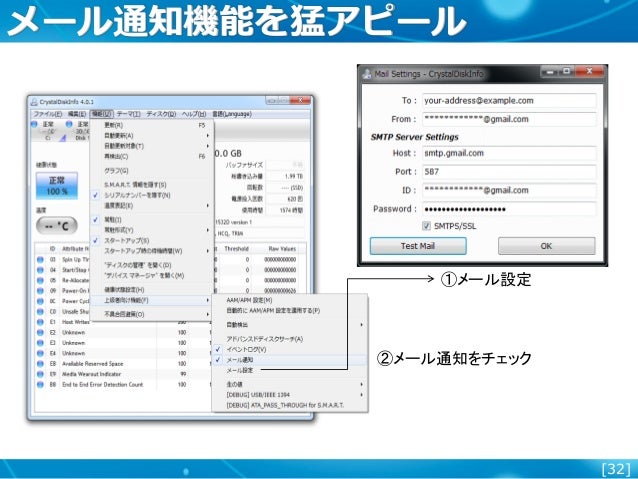Expand the 上級者向け機能(F) submenu
The width and height of the screenshot is (638, 479).
click(151, 300)
